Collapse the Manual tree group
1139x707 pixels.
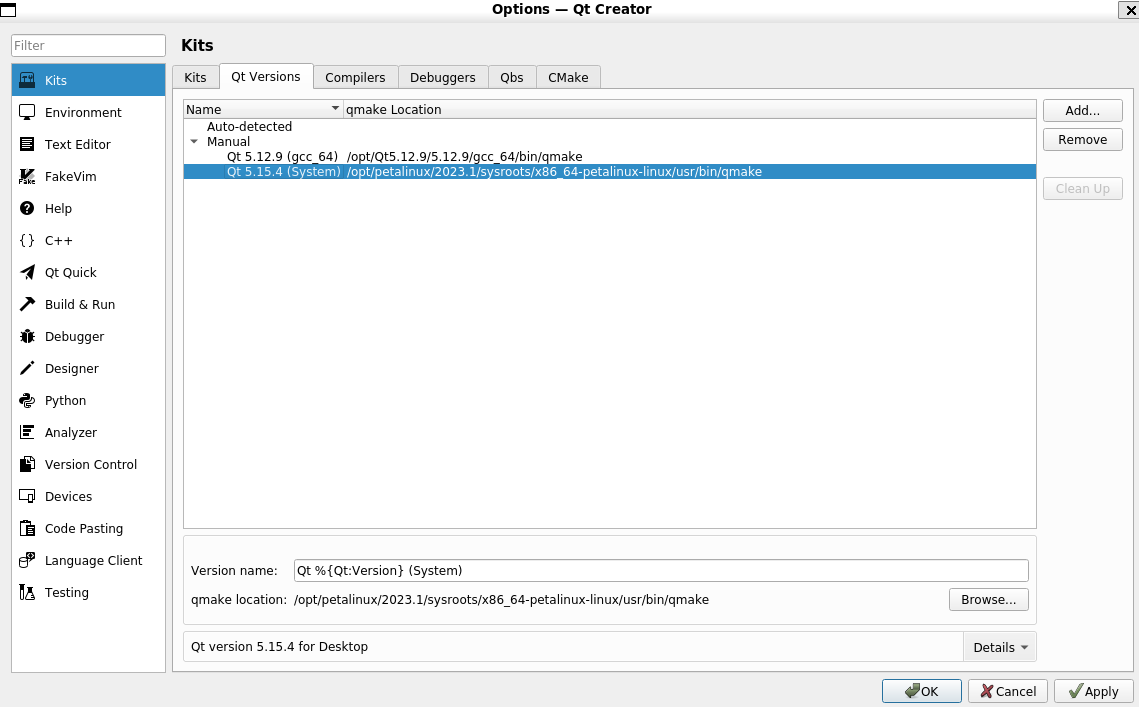click(x=194, y=141)
